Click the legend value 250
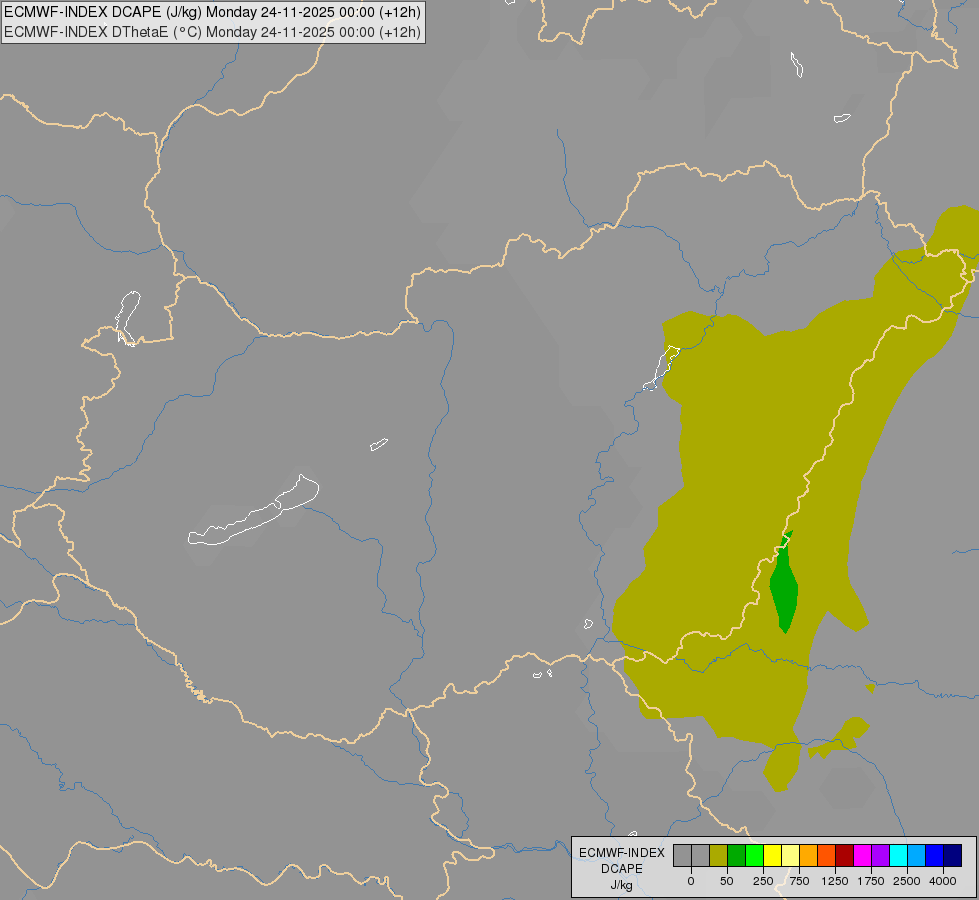Image resolution: width=979 pixels, height=900 pixels. click(763, 881)
